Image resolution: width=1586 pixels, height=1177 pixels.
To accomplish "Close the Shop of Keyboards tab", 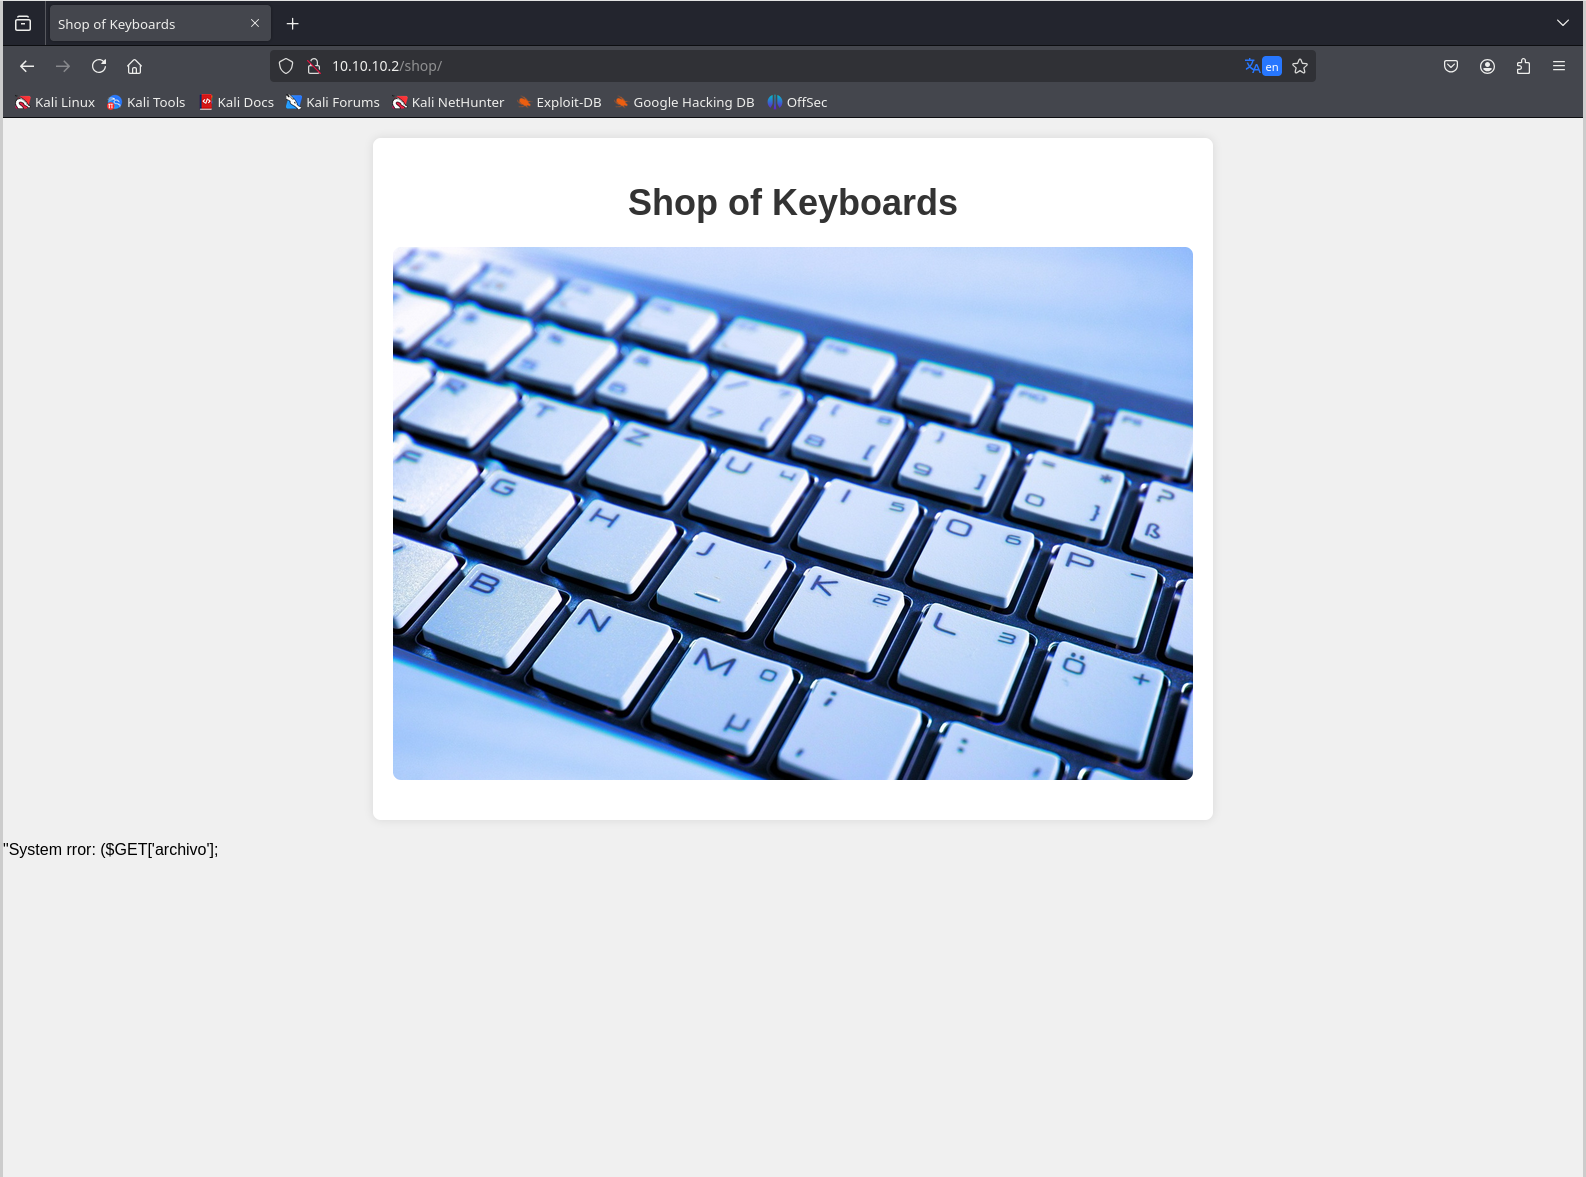I will pyautogui.click(x=255, y=23).
